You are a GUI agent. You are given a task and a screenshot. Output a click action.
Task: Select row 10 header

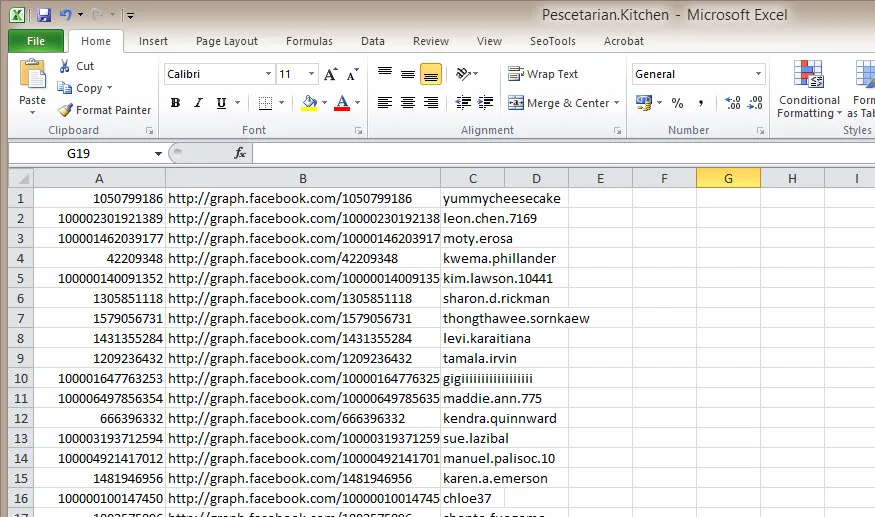[x=21, y=379]
